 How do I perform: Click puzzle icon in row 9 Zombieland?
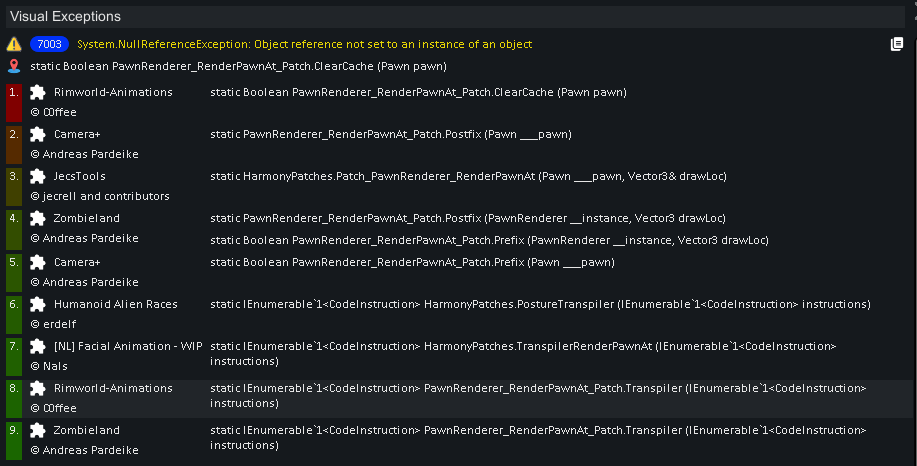[38, 430]
